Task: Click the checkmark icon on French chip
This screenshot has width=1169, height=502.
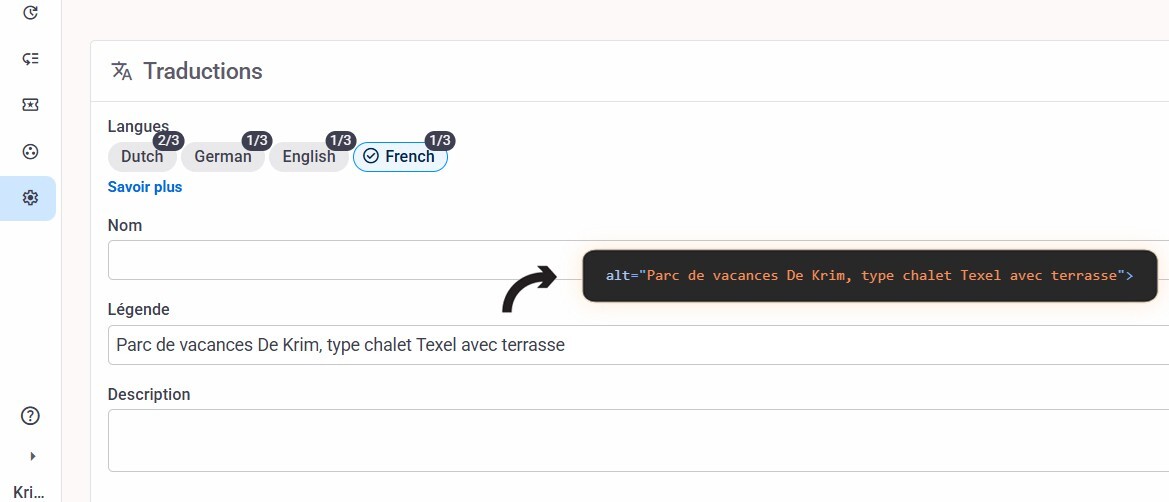Action: click(x=371, y=156)
